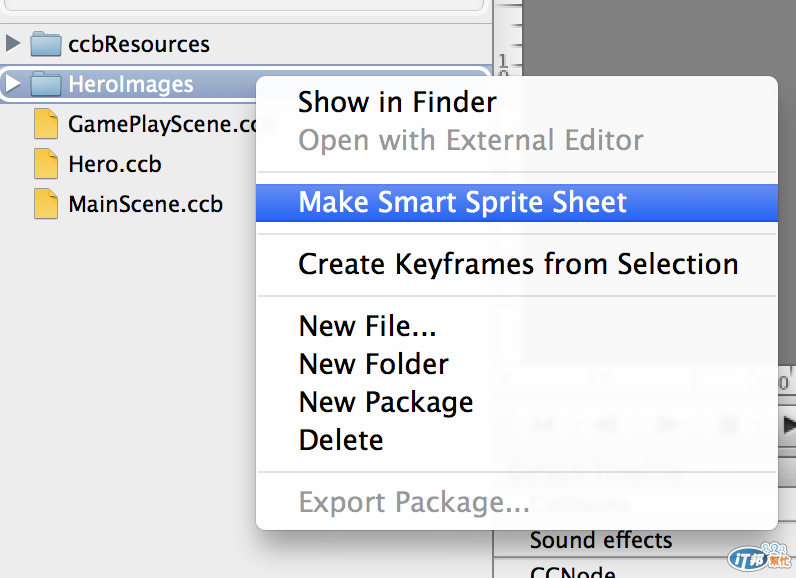Screen dimensions: 796x578
Task: Click the ccbResources folder icon
Action: click(46, 44)
